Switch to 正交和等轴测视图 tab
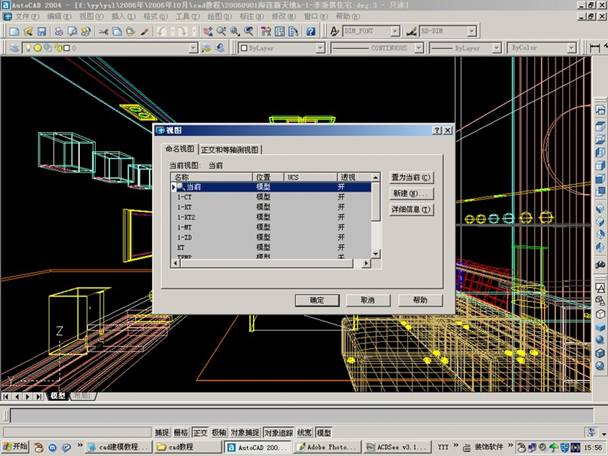This screenshot has height=456, width=608. pos(230,149)
